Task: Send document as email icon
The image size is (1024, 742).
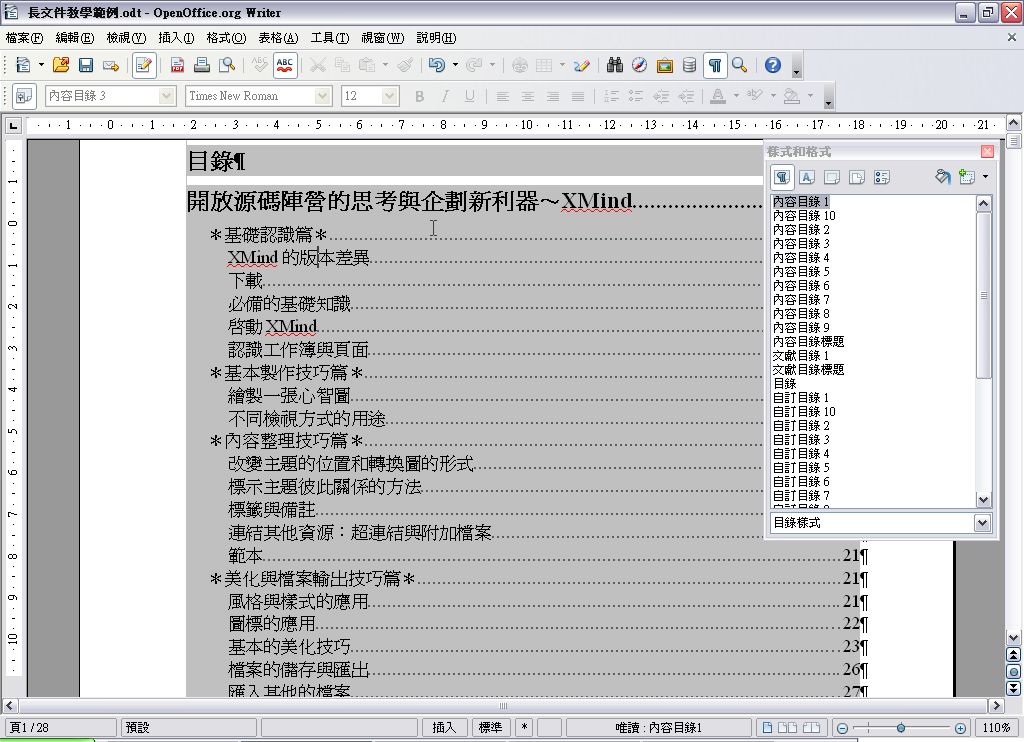Action: 110,65
